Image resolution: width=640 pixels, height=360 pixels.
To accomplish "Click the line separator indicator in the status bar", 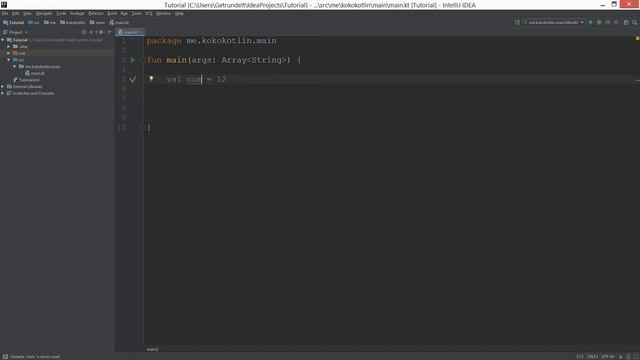I will pos(592,357).
